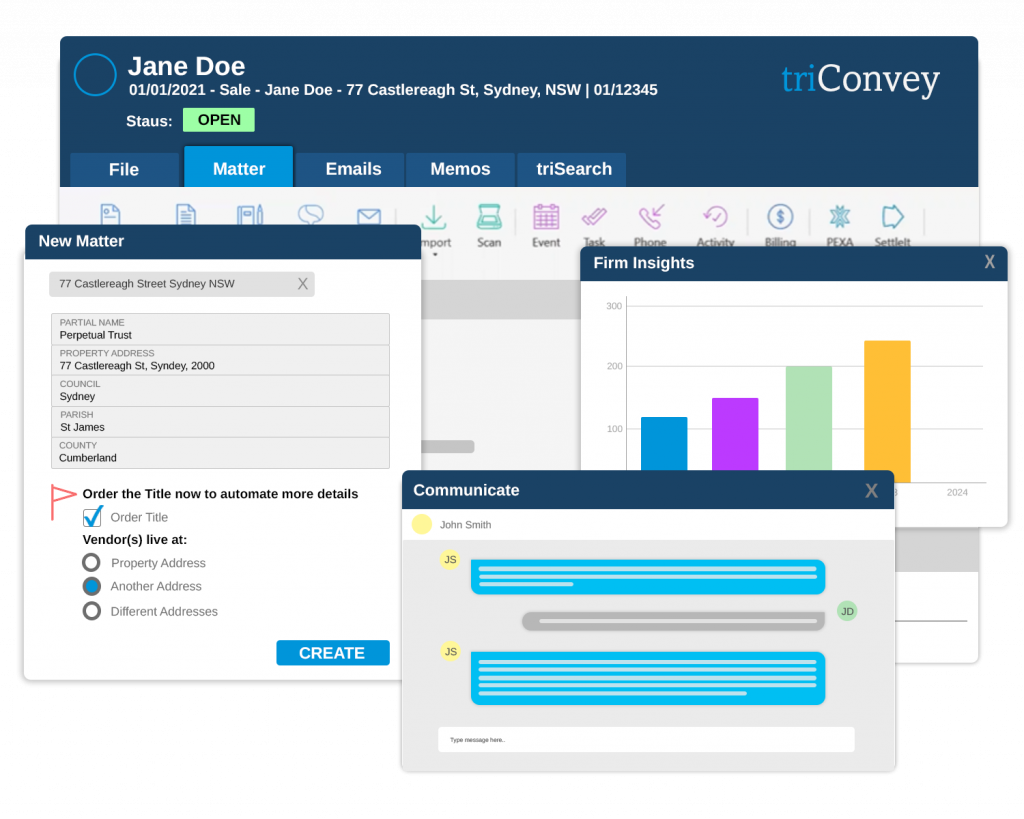Click the SettleIt arrow icon
The image size is (1024, 819).
tap(893, 216)
